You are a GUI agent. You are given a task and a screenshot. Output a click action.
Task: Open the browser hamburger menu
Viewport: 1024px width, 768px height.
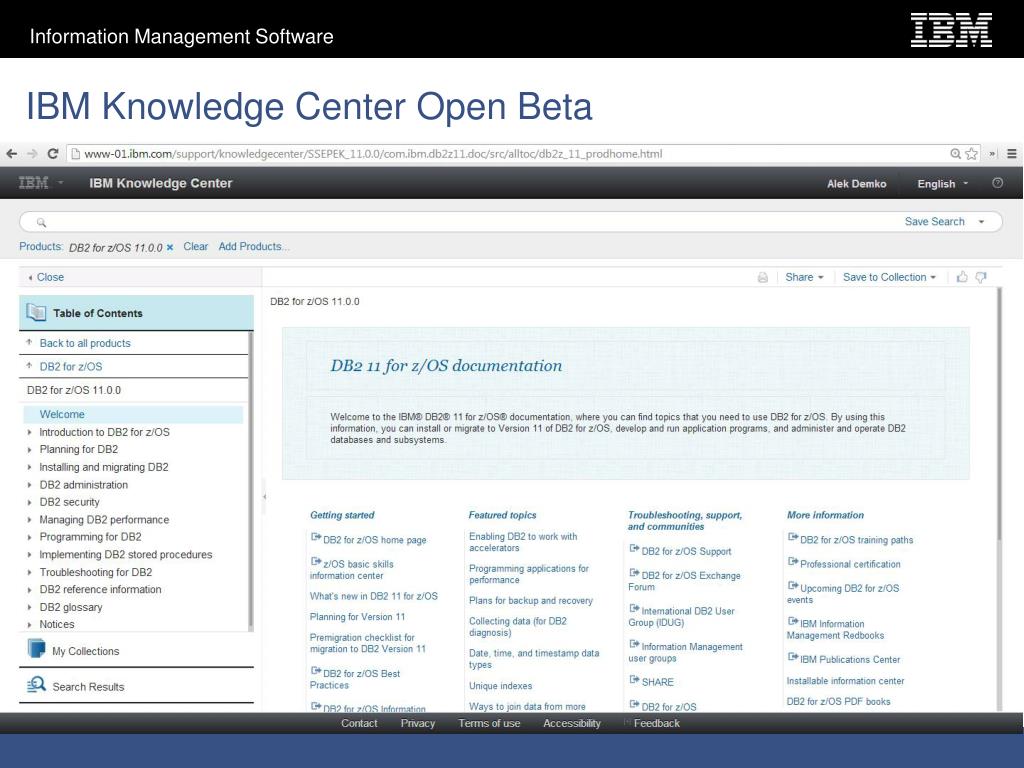tap(1012, 154)
